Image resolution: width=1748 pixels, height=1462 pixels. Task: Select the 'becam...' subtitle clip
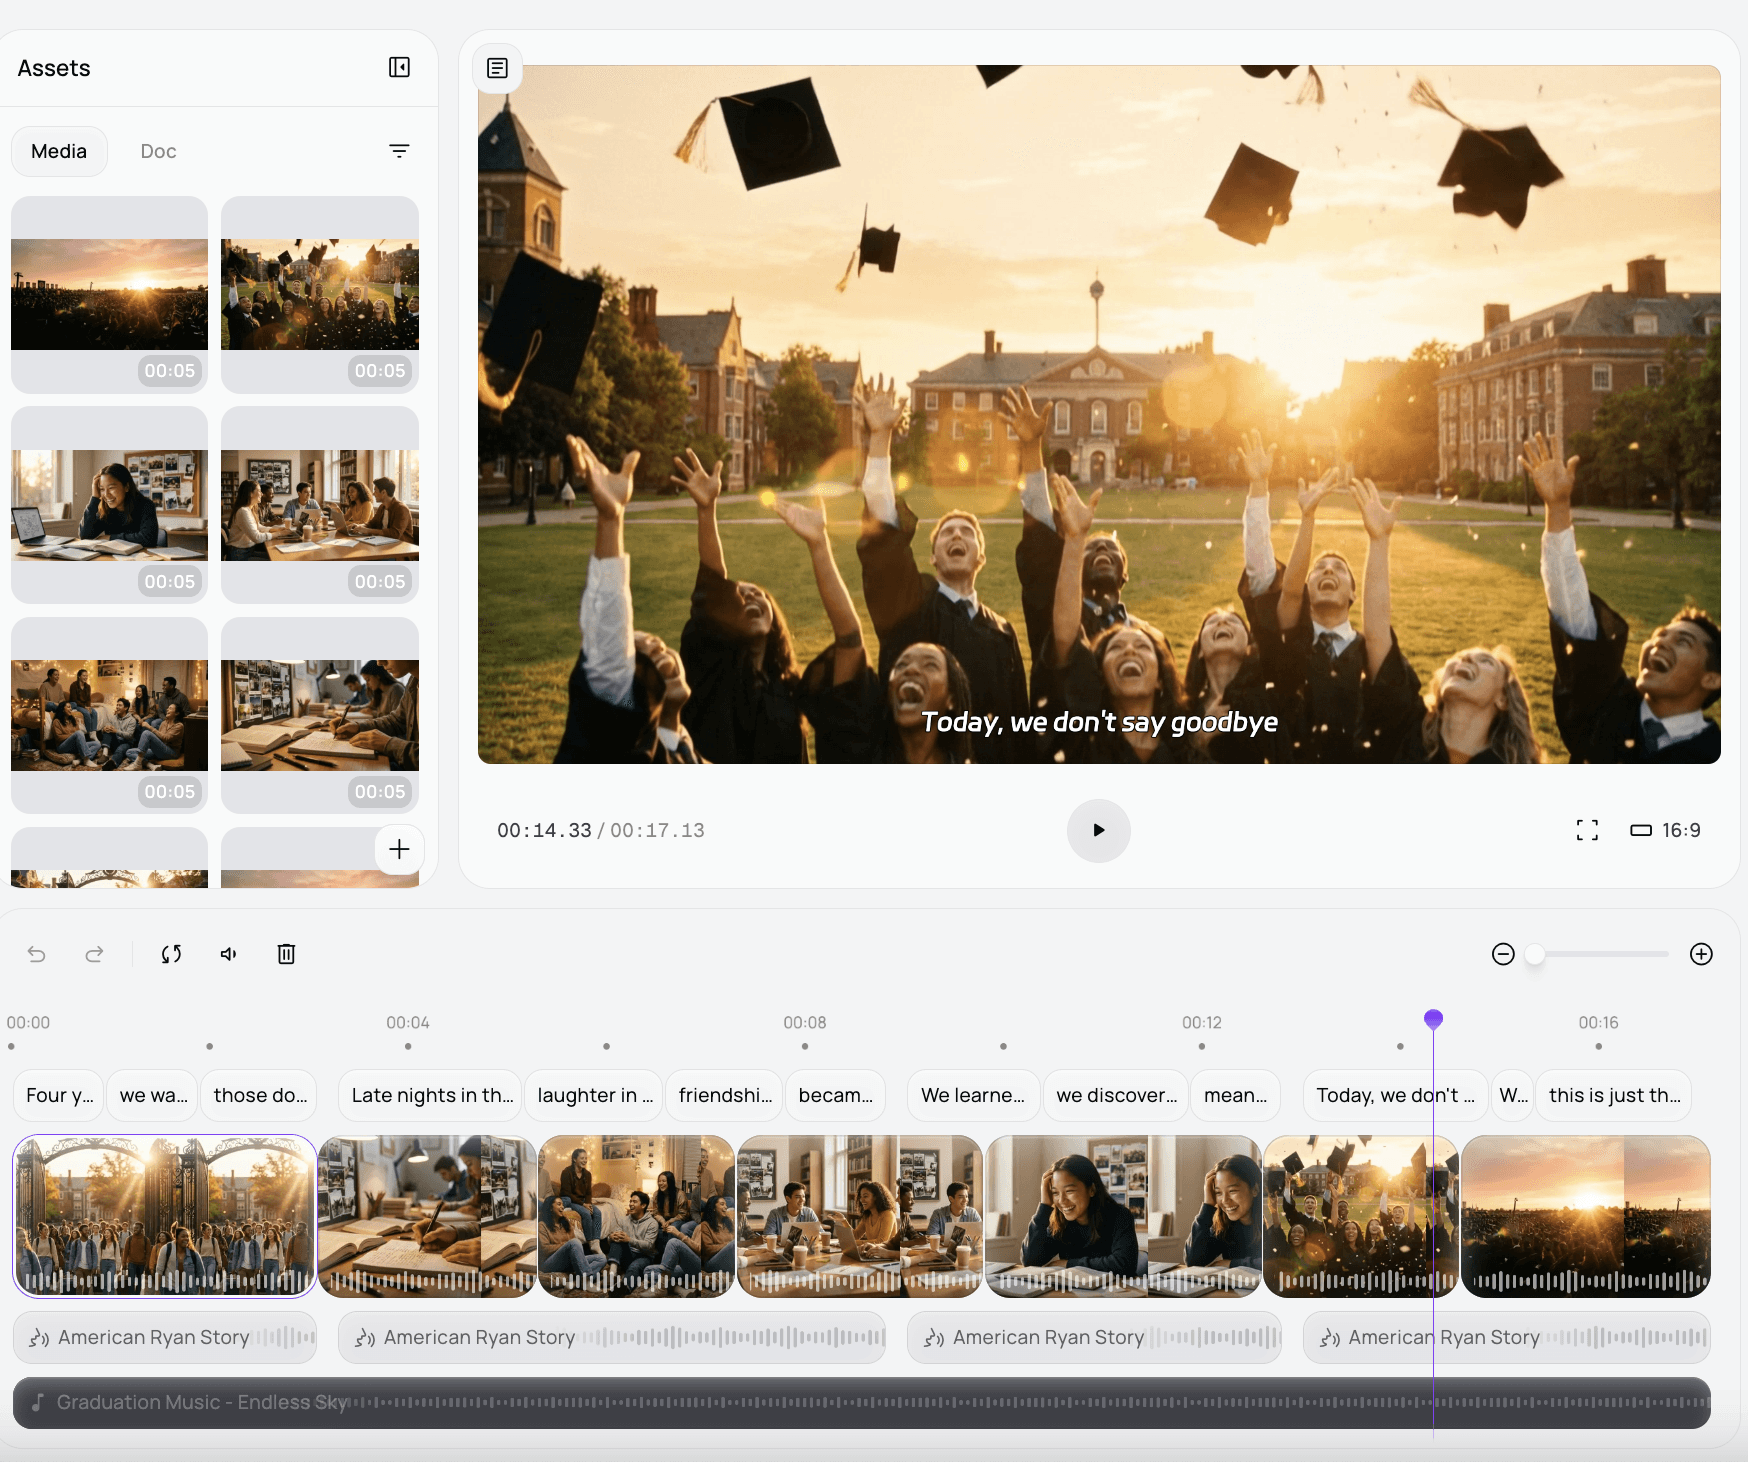point(835,1095)
